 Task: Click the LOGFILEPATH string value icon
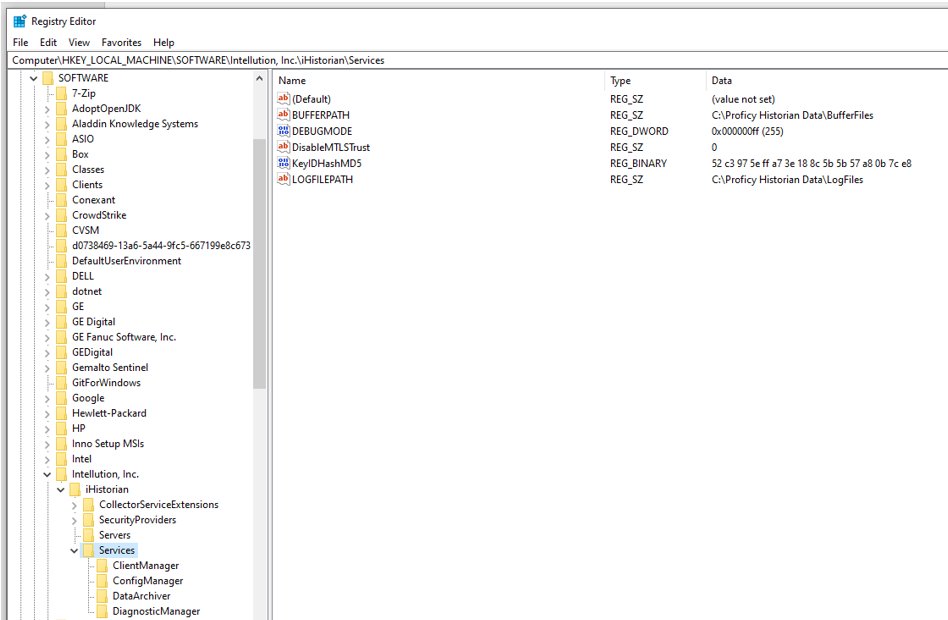point(284,179)
